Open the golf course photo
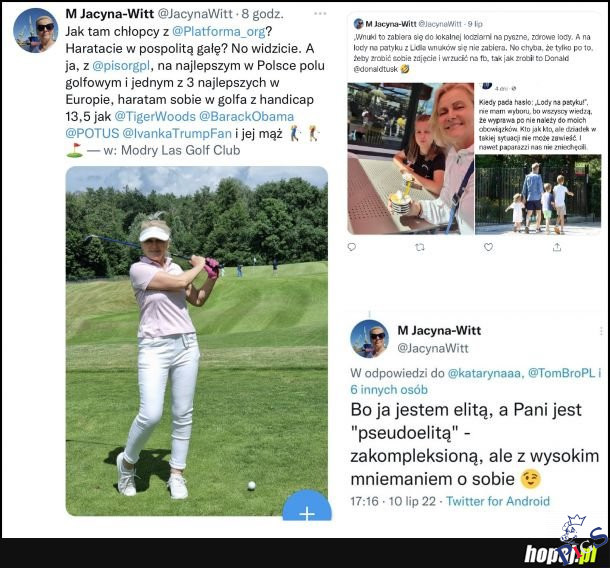Image resolution: width=610 pixels, height=568 pixels. 196,341
